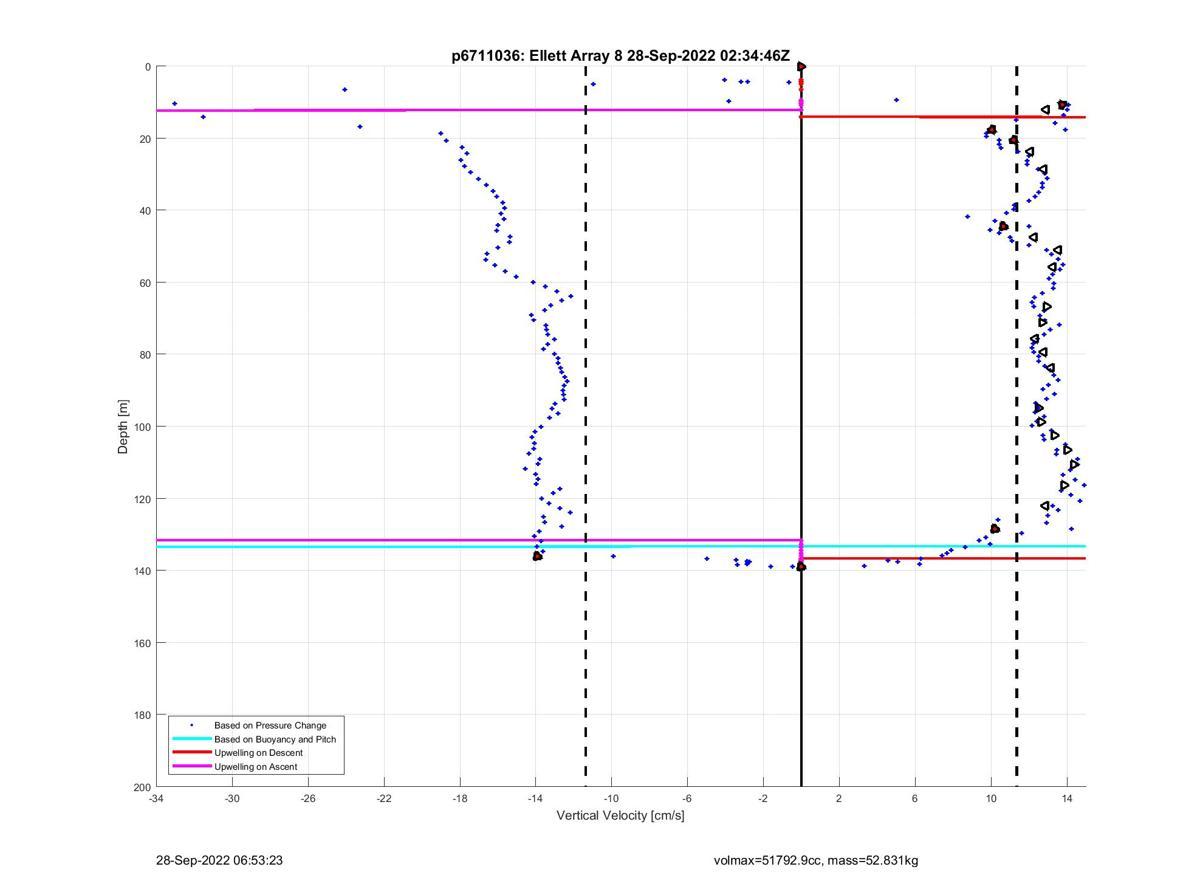This screenshot has width=1200, height=885.
Task: Click the x-axis tick label -6
Action: 687,798
